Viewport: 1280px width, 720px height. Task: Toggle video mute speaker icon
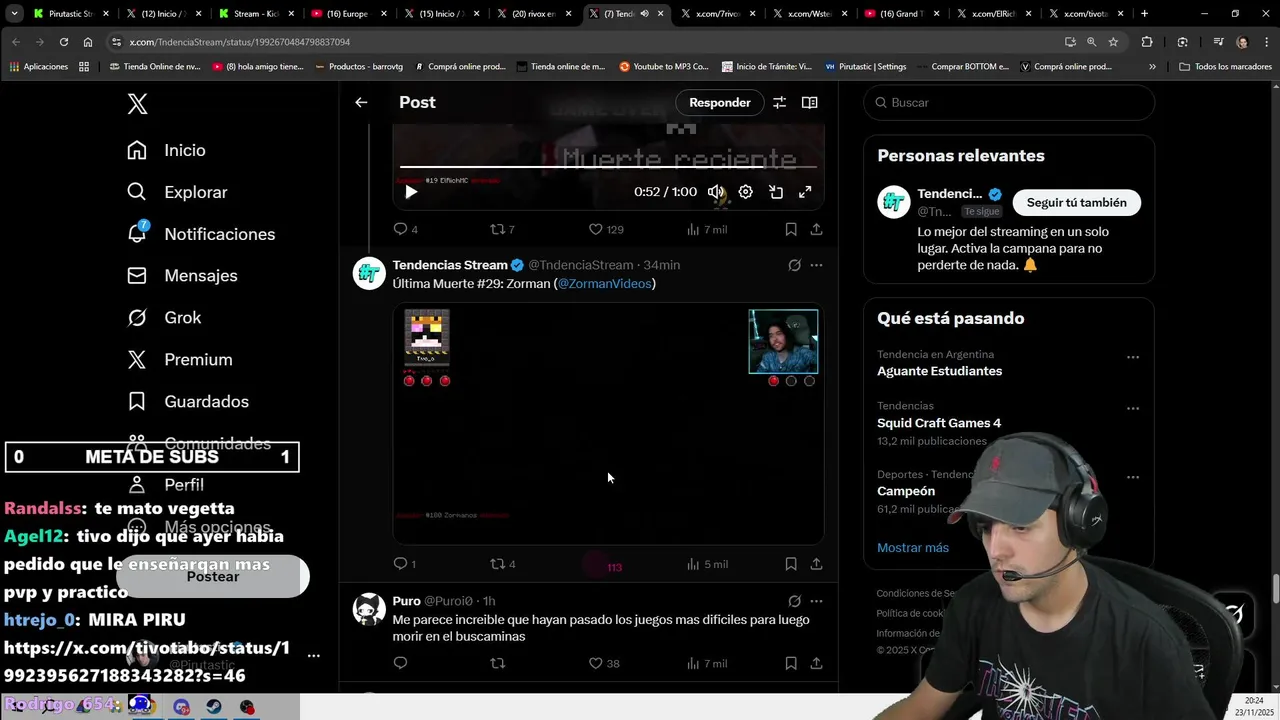coord(716,192)
